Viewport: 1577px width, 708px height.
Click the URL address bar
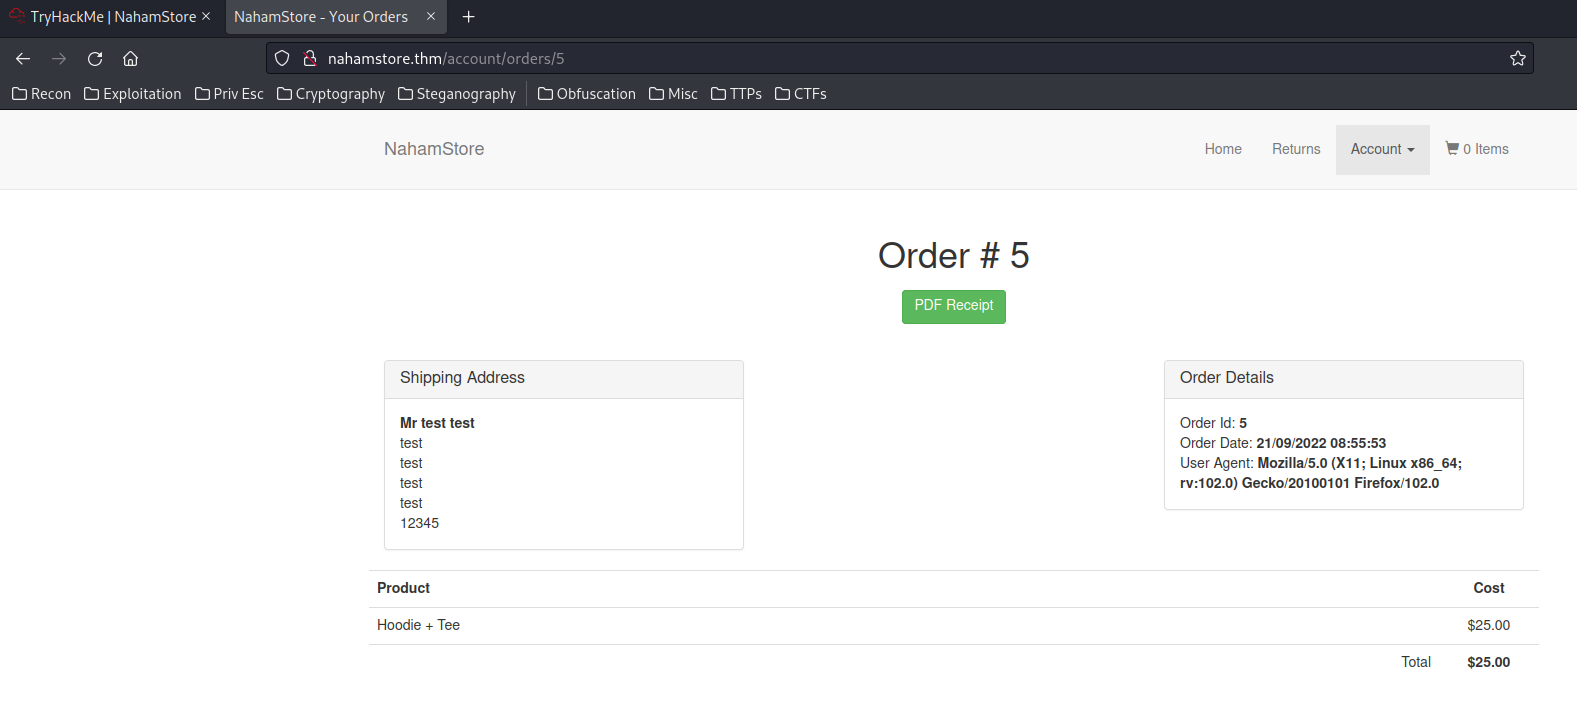(x=900, y=58)
